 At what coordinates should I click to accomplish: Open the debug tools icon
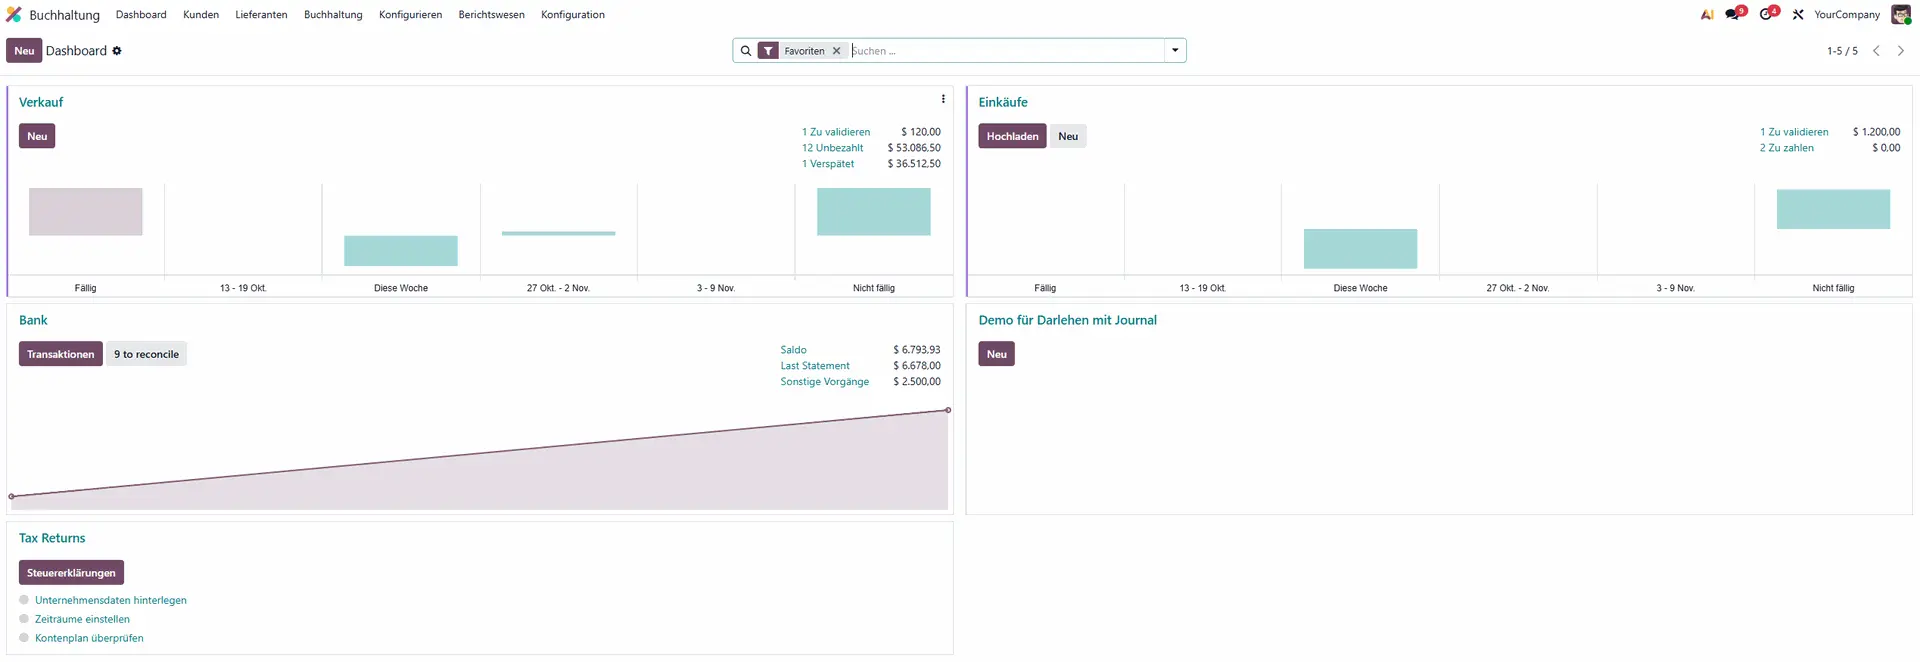[x=1798, y=14]
